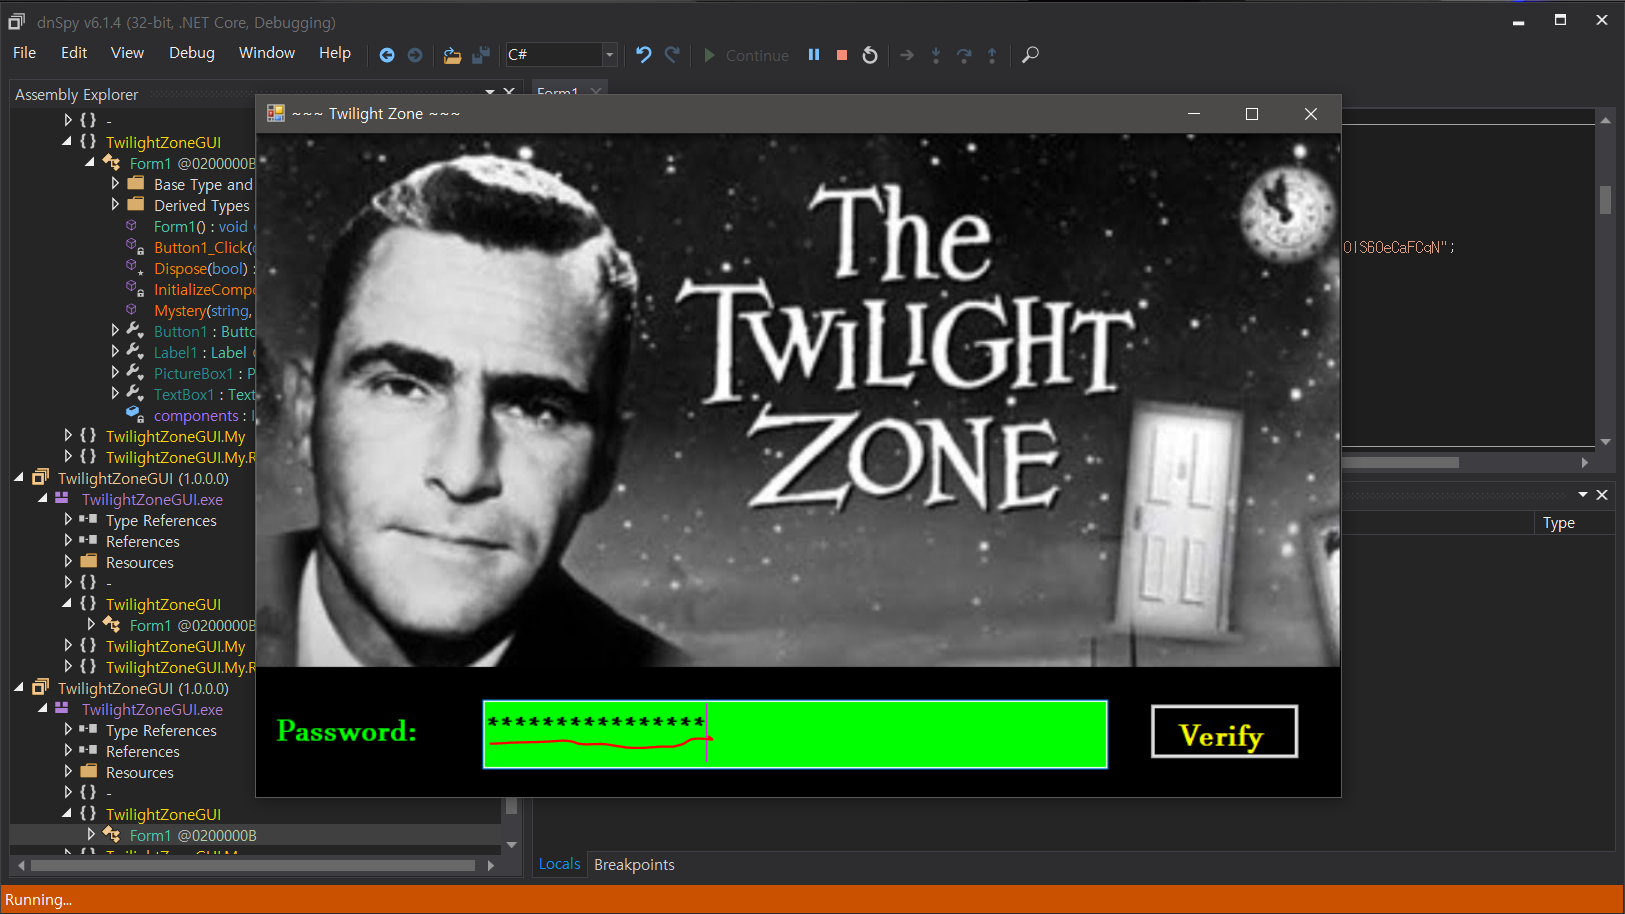Navigate forward with the forward arrow icon
This screenshot has height=914, width=1625.
pos(415,55)
